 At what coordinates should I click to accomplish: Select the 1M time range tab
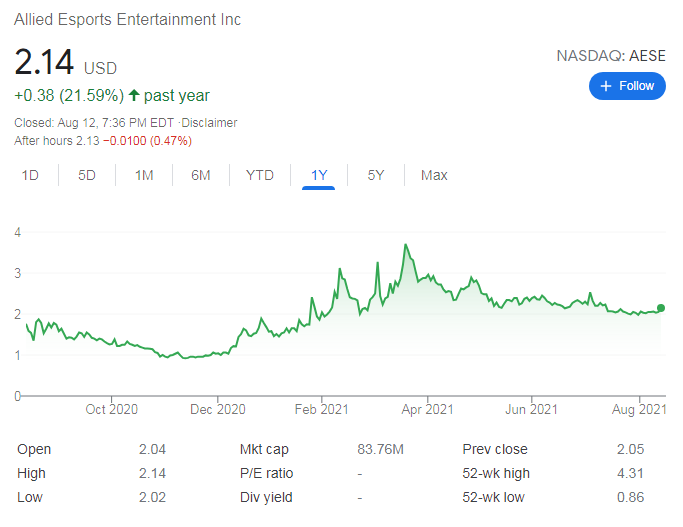tap(144, 175)
